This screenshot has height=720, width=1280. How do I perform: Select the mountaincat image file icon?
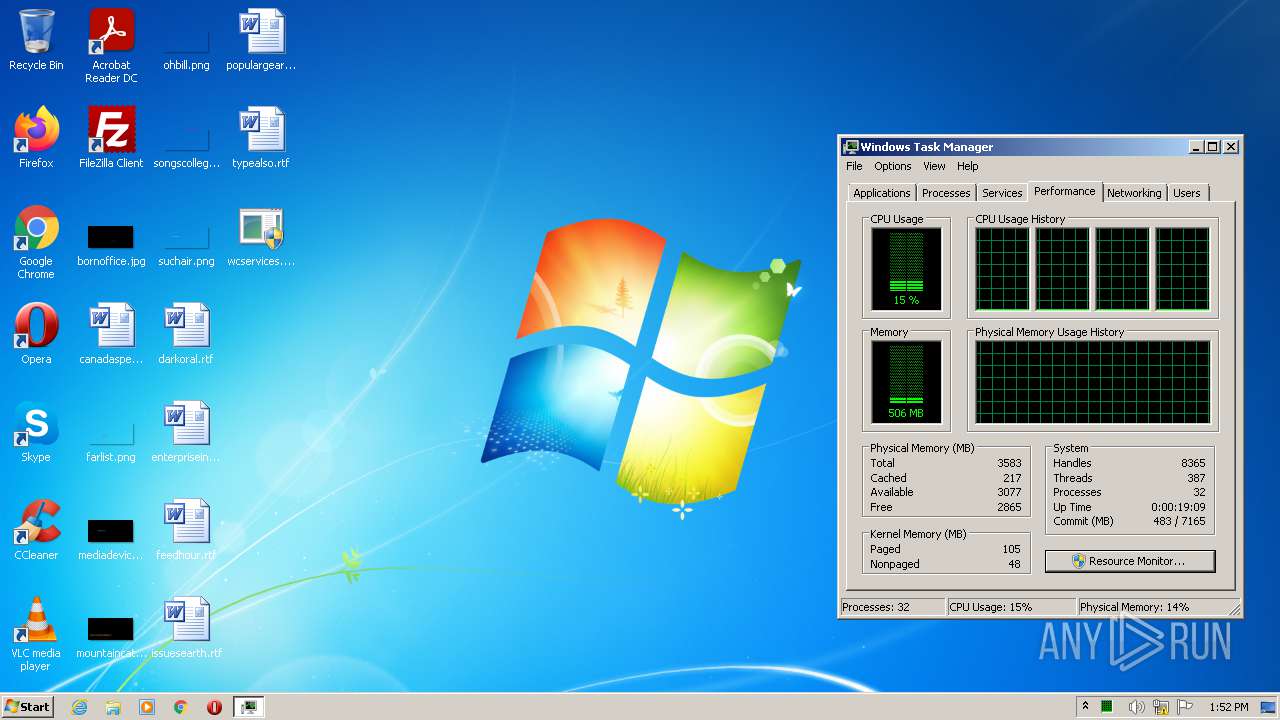click(111, 628)
